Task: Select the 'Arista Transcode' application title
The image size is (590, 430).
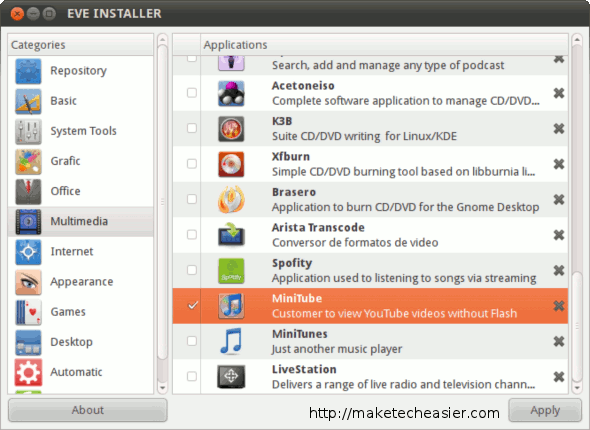Action: [x=318, y=228]
